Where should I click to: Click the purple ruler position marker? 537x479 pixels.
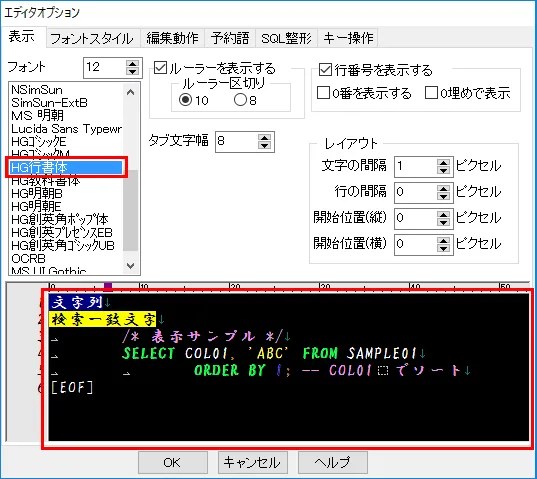pos(108,286)
